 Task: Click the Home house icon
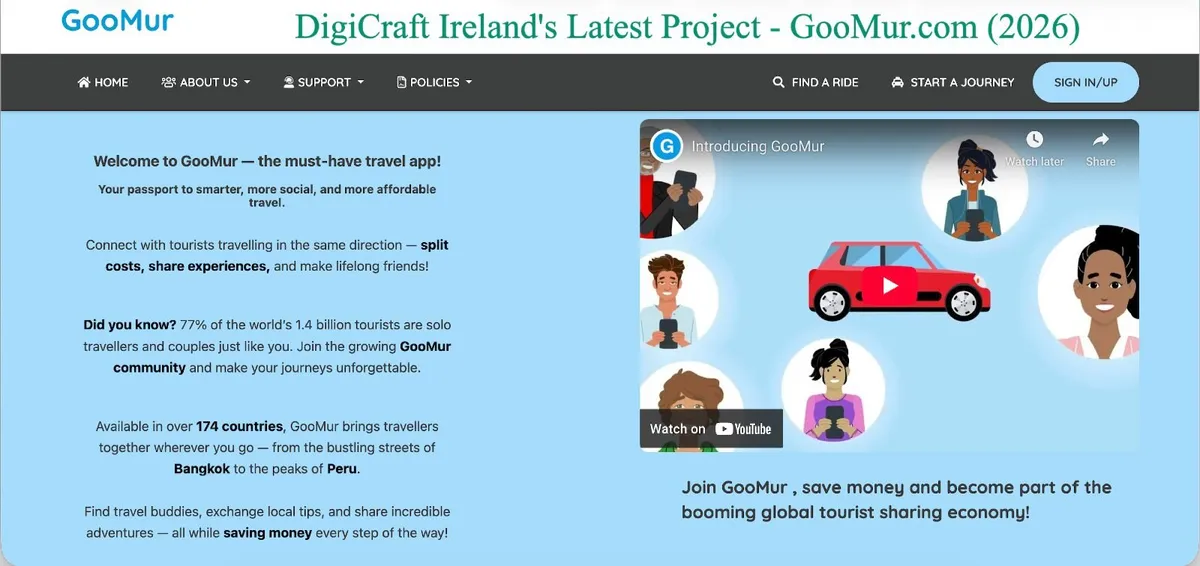84,82
